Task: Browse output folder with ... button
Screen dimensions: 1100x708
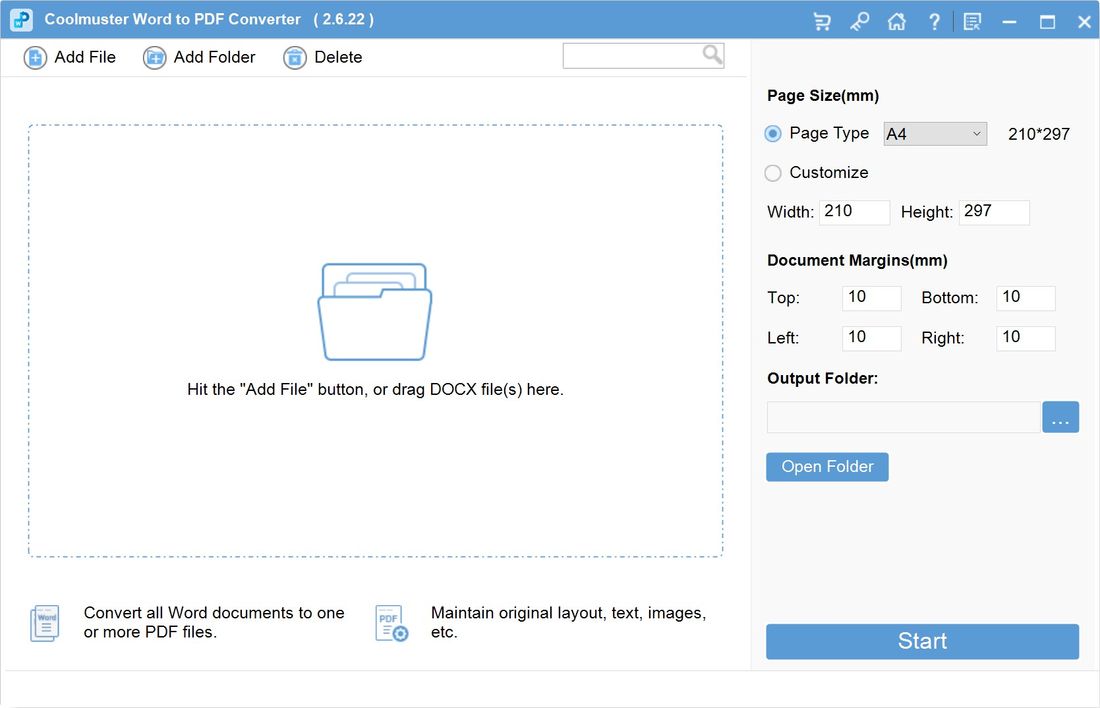Action: click(x=1060, y=417)
